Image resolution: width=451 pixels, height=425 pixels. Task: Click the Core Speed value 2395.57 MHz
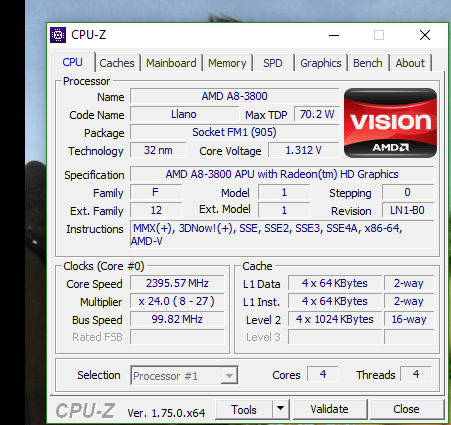click(x=177, y=283)
